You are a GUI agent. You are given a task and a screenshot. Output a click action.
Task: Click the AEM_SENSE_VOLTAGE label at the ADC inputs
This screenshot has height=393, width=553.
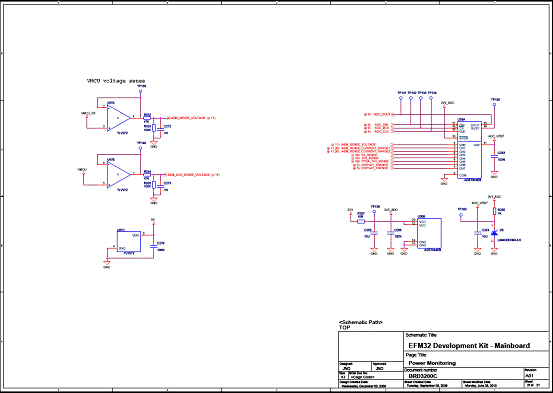click(358, 144)
